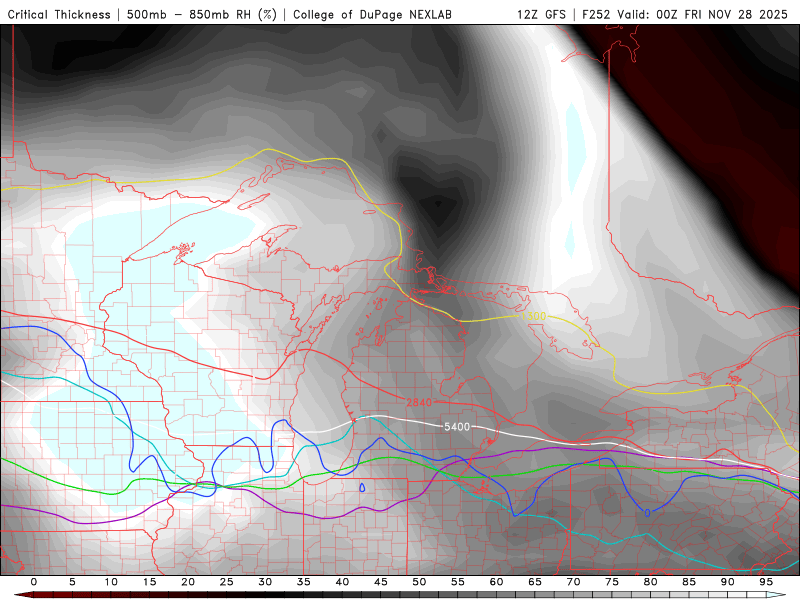800x600 pixels.
Task: Click the blue "0" contour label over Ohio
Action: pos(647,513)
